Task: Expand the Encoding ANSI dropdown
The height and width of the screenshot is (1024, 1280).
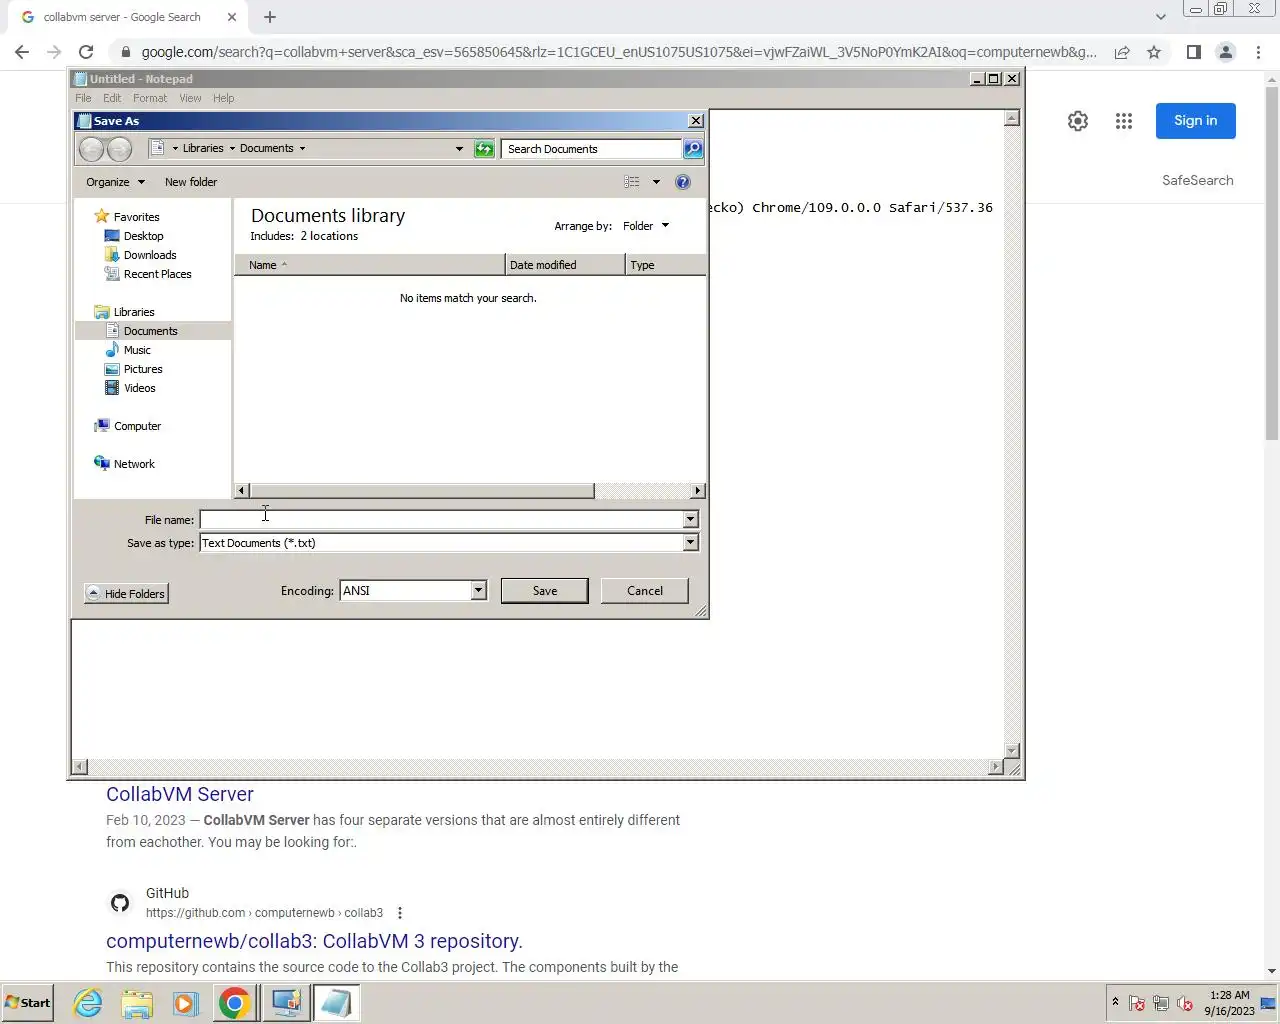Action: pyautogui.click(x=478, y=591)
